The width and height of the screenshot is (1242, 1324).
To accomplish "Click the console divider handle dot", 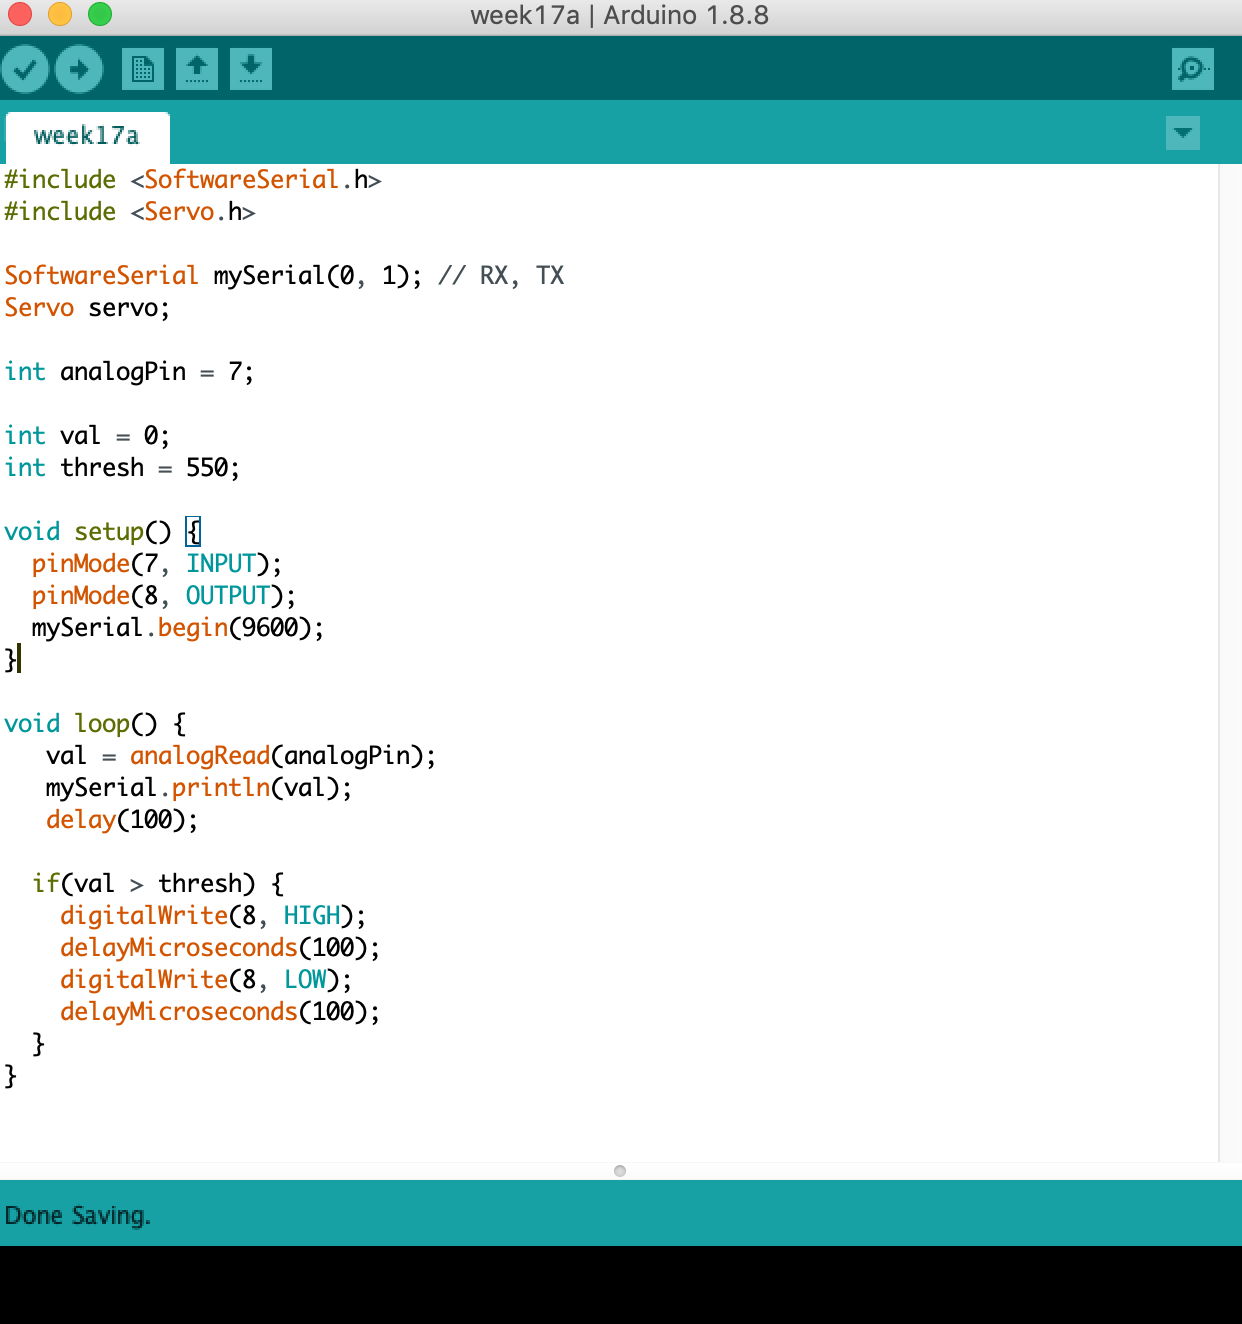I will 620,1171.
